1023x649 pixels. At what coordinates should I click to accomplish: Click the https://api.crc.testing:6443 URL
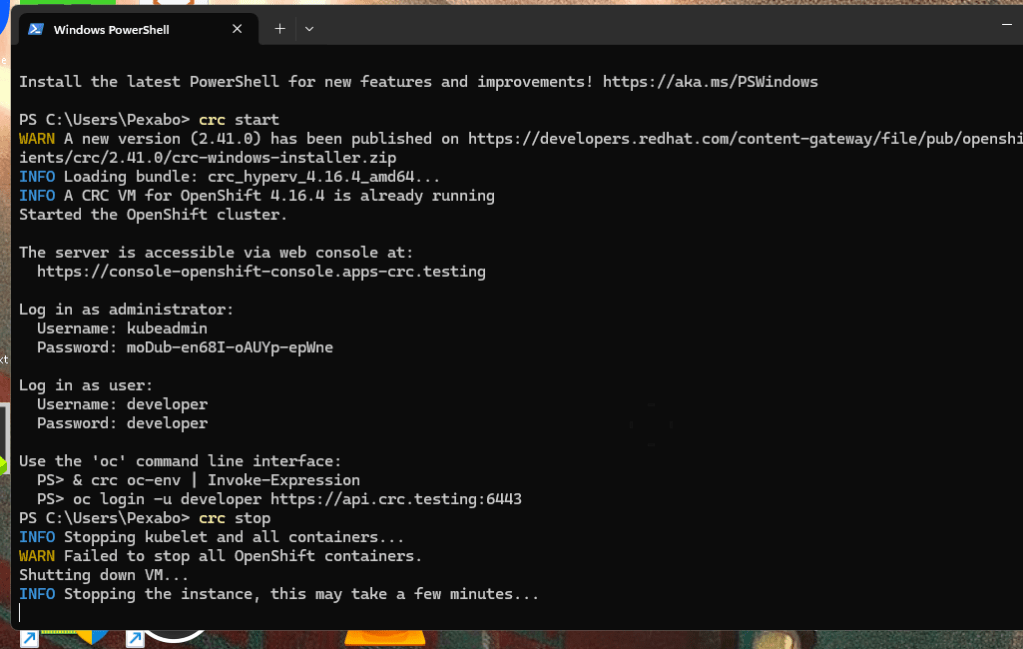coord(396,499)
